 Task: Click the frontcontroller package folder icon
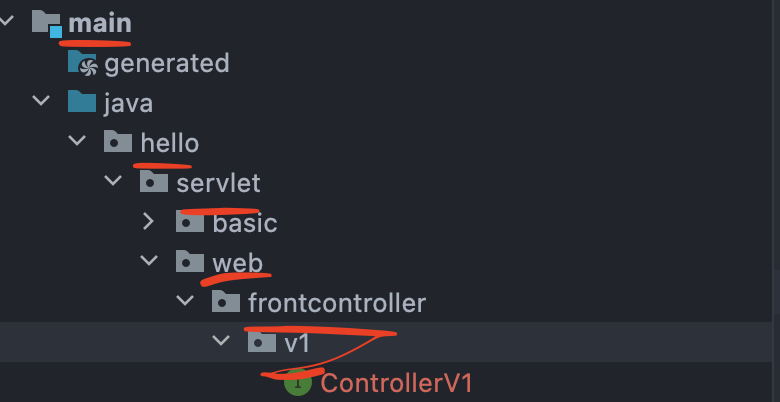(x=226, y=302)
